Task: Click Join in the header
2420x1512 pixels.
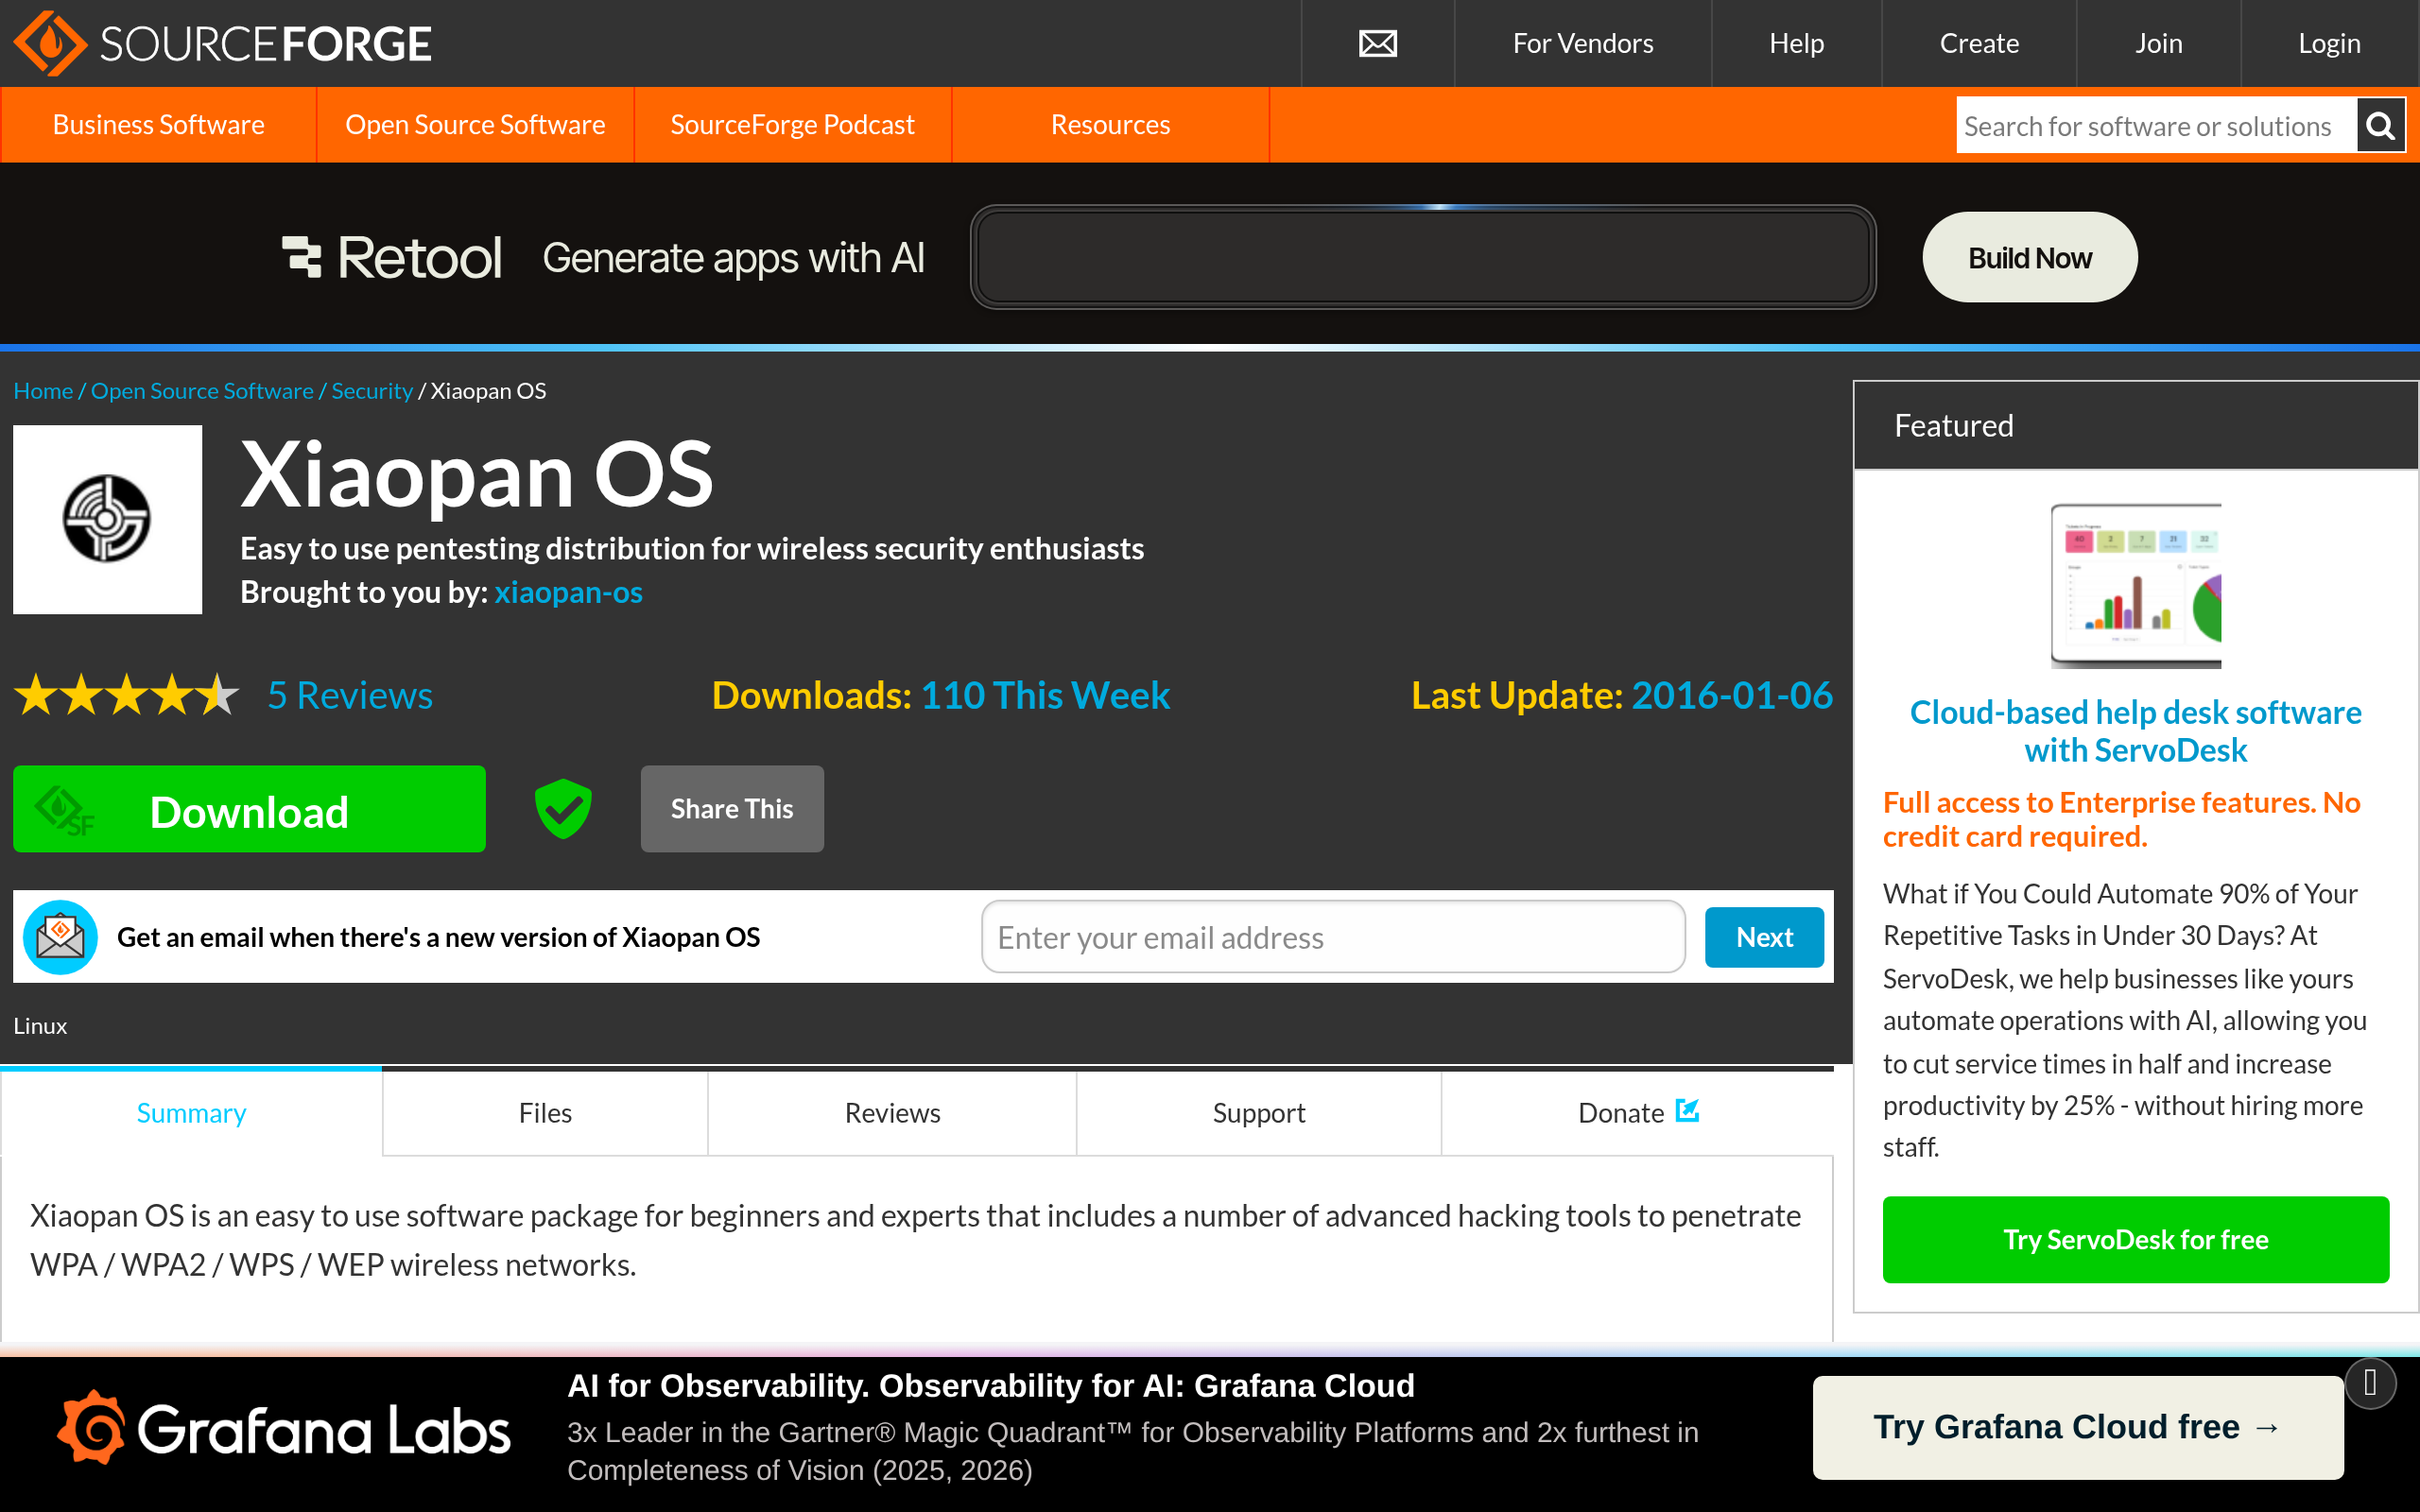Action: (2158, 43)
